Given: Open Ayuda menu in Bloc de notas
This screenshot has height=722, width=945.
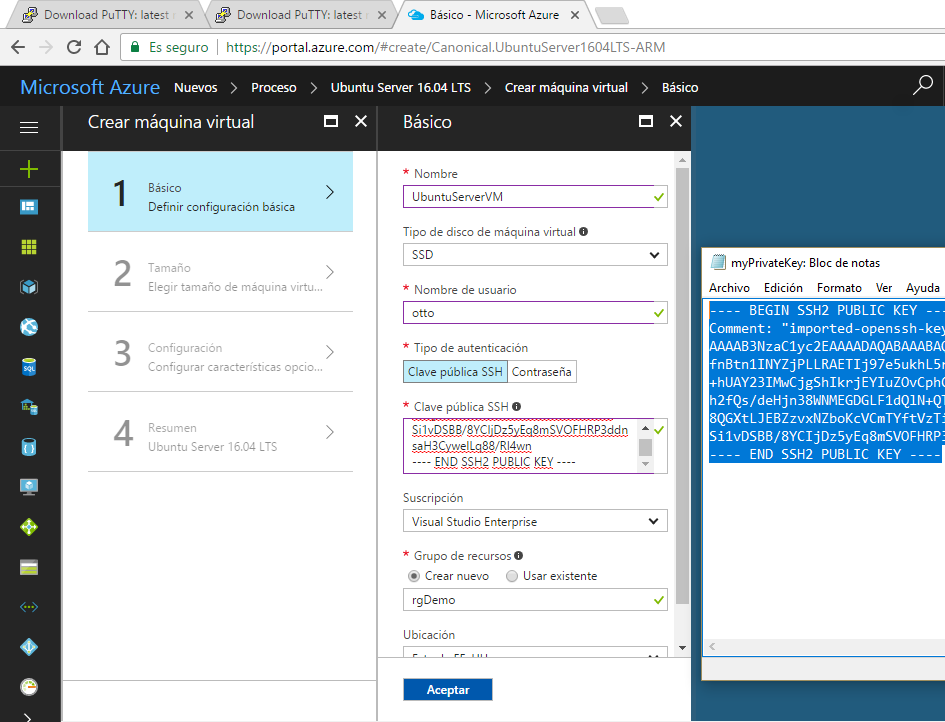Looking at the screenshot, I should pos(923,288).
